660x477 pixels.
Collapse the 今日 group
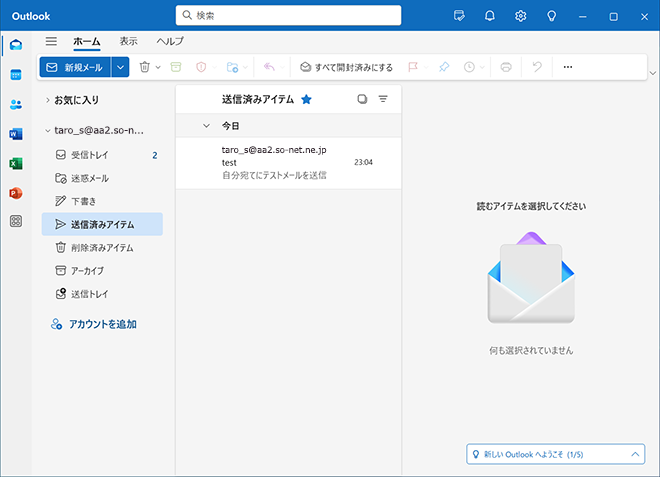tap(206, 126)
